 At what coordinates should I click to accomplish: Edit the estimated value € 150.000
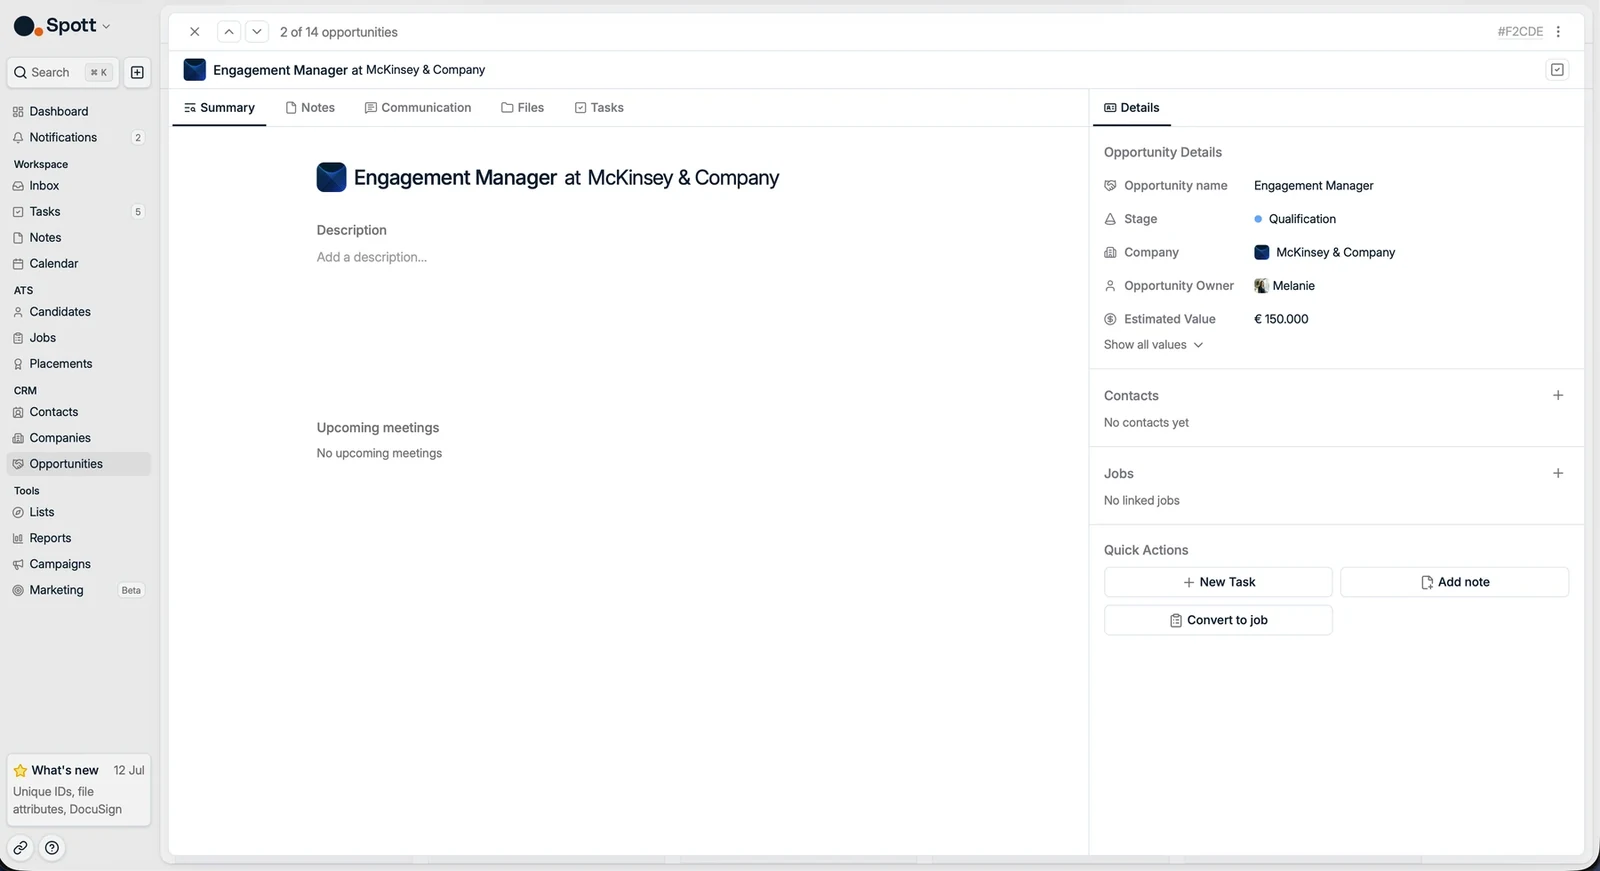coord(1281,319)
